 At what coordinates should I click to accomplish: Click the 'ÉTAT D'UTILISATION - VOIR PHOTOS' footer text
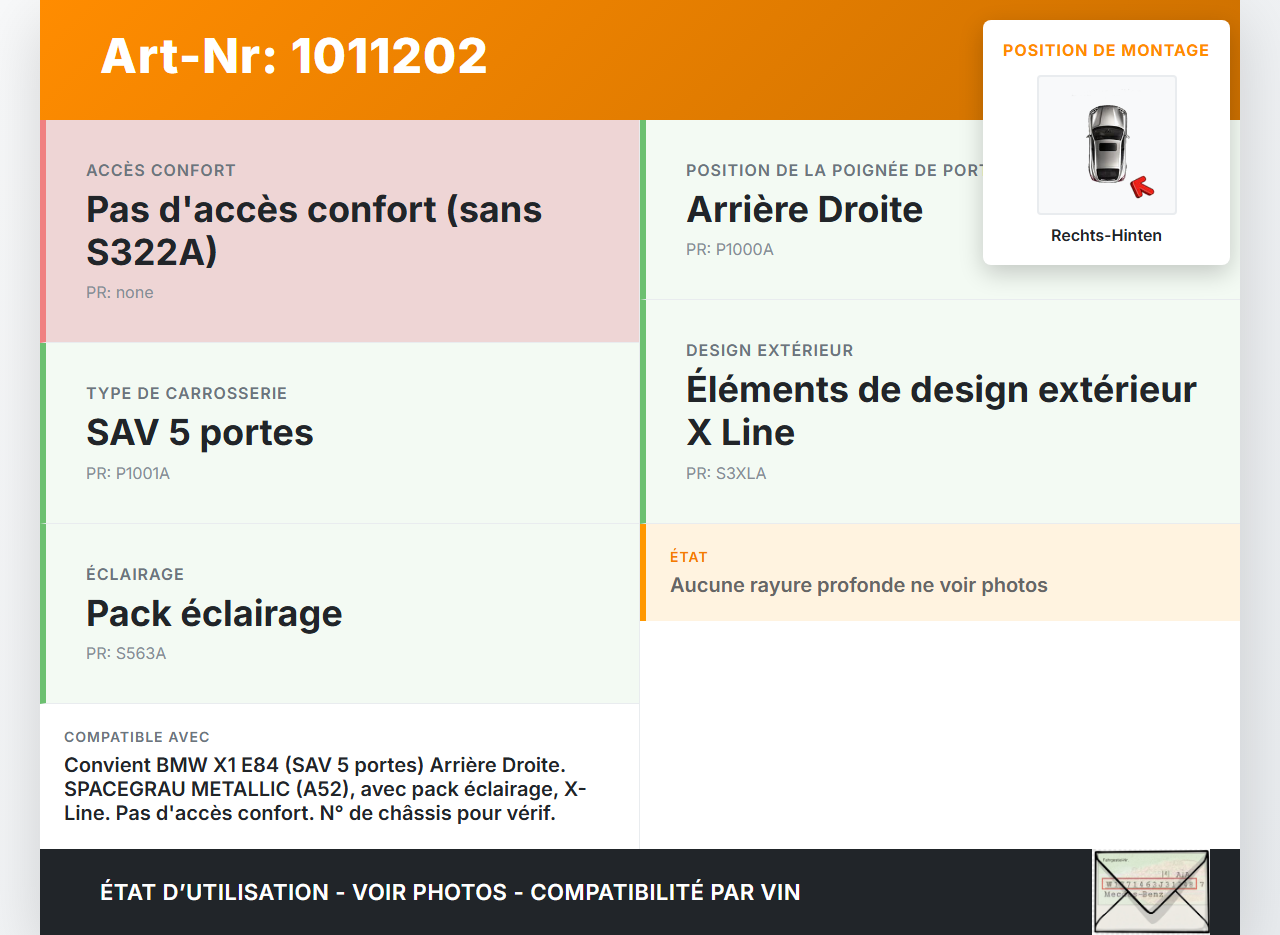[x=450, y=892]
